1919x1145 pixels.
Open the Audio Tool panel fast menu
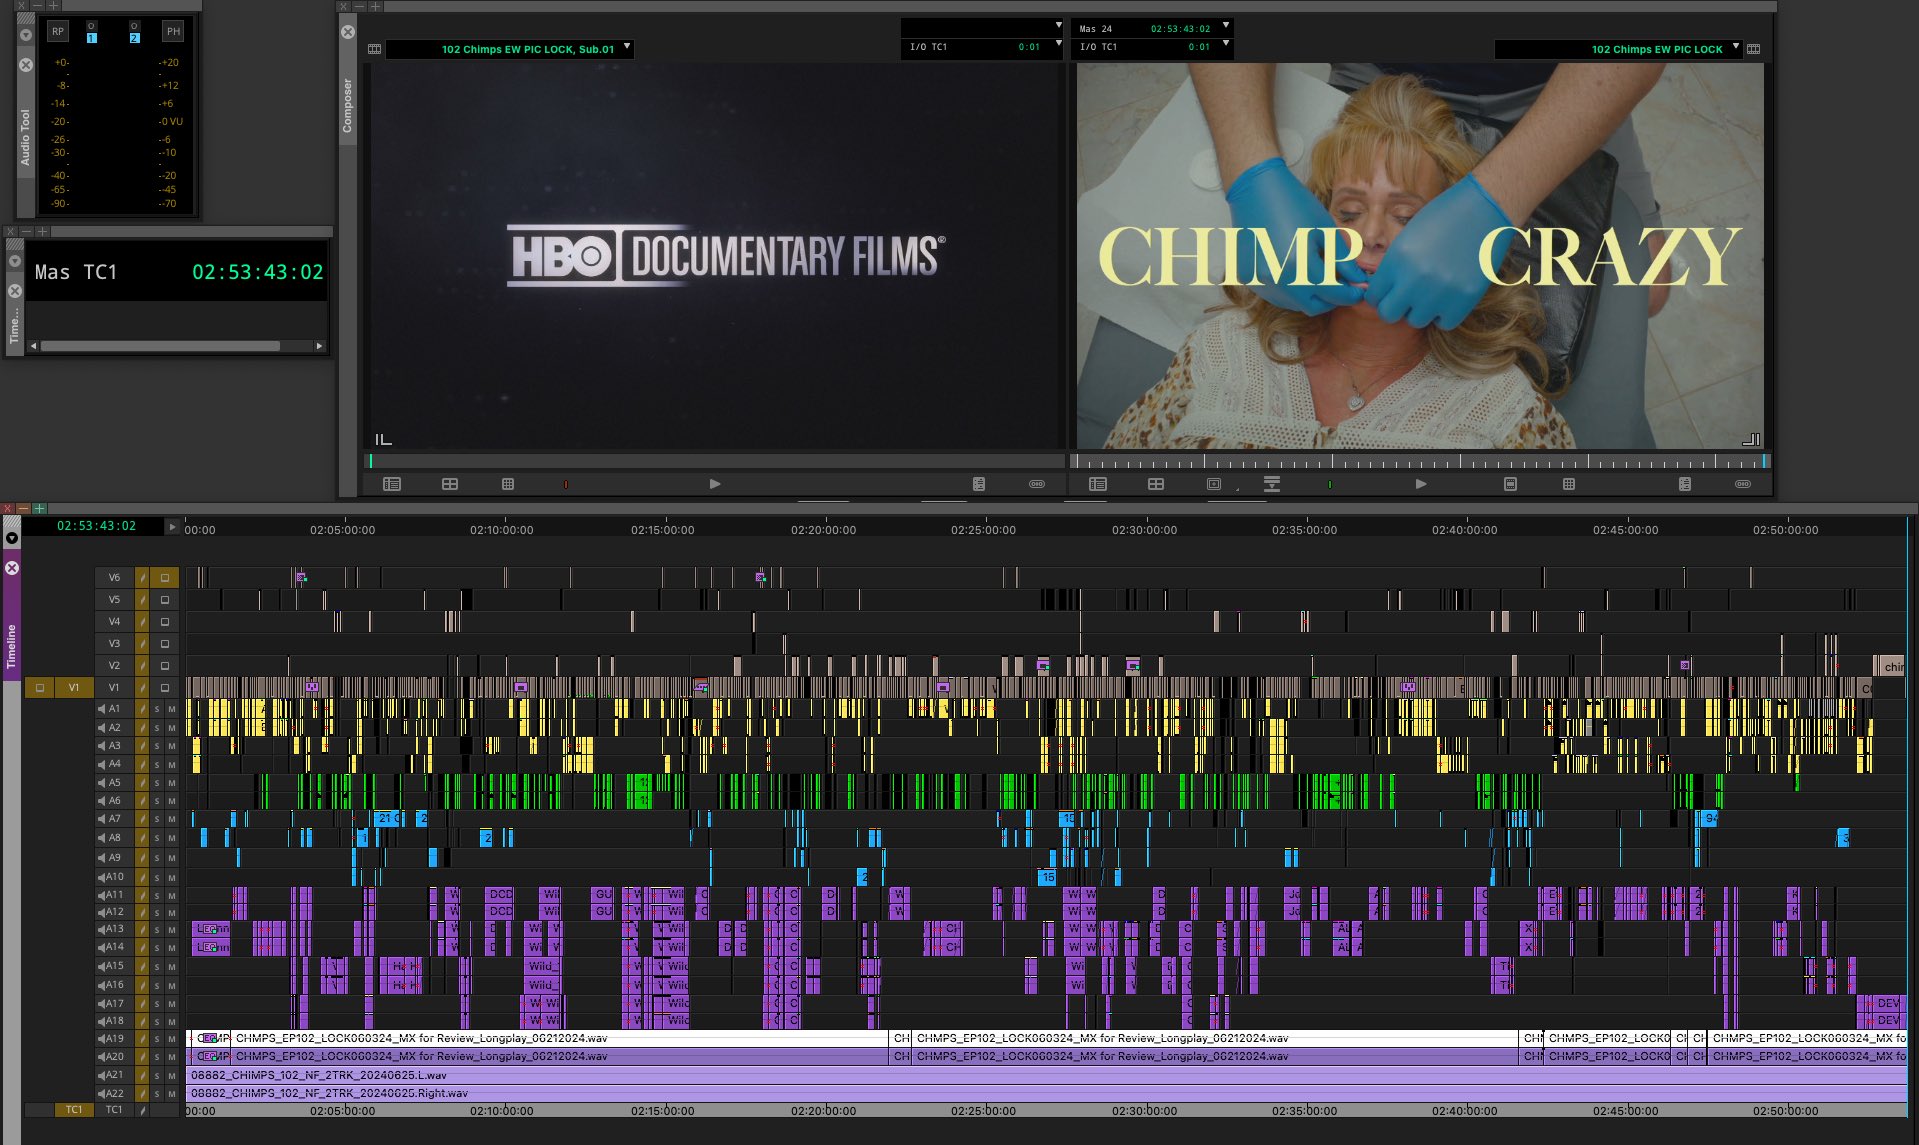26,35
